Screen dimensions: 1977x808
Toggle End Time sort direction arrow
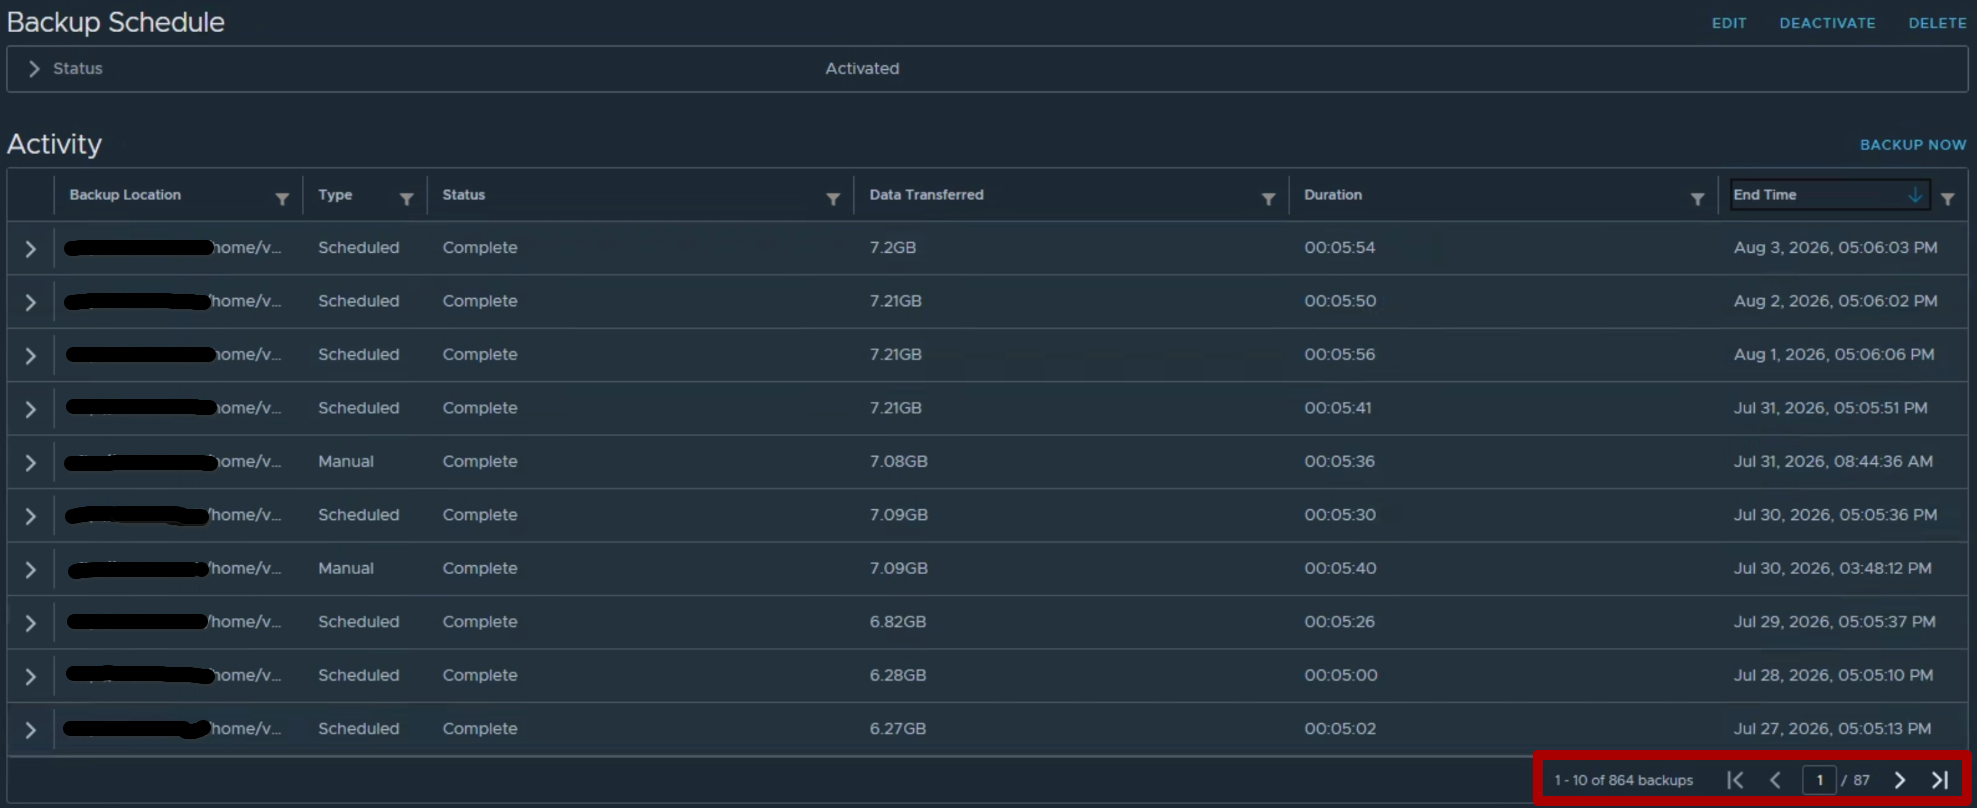click(x=1914, y=195)
